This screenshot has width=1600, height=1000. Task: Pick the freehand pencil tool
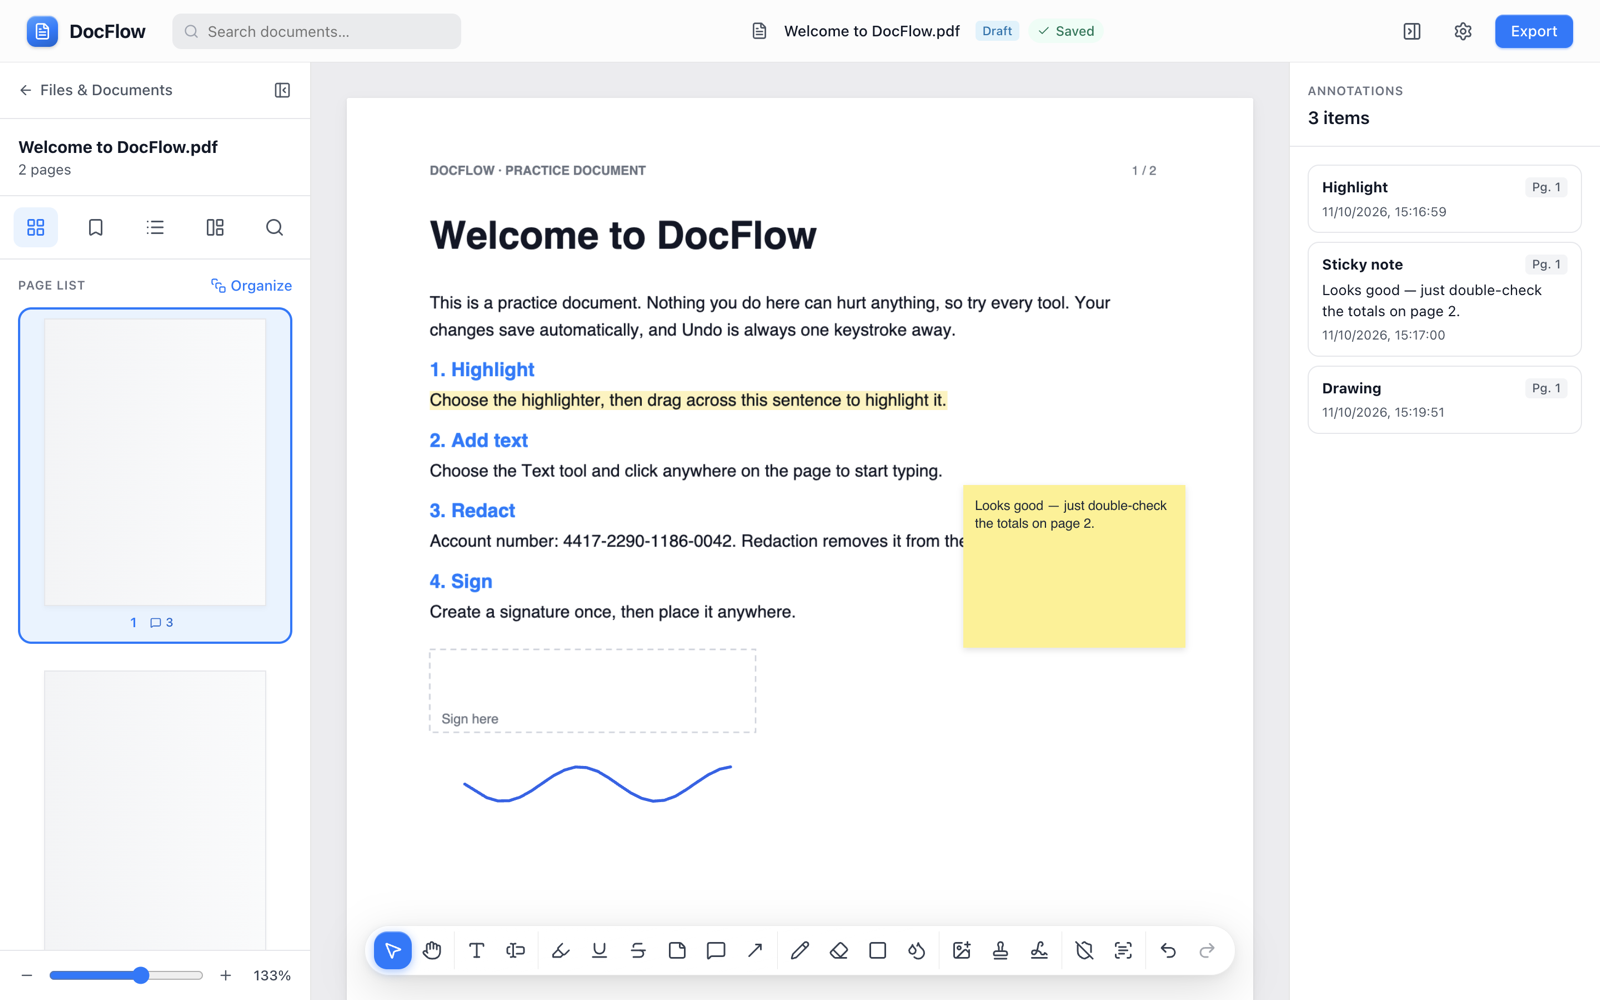tap(800, 950)
